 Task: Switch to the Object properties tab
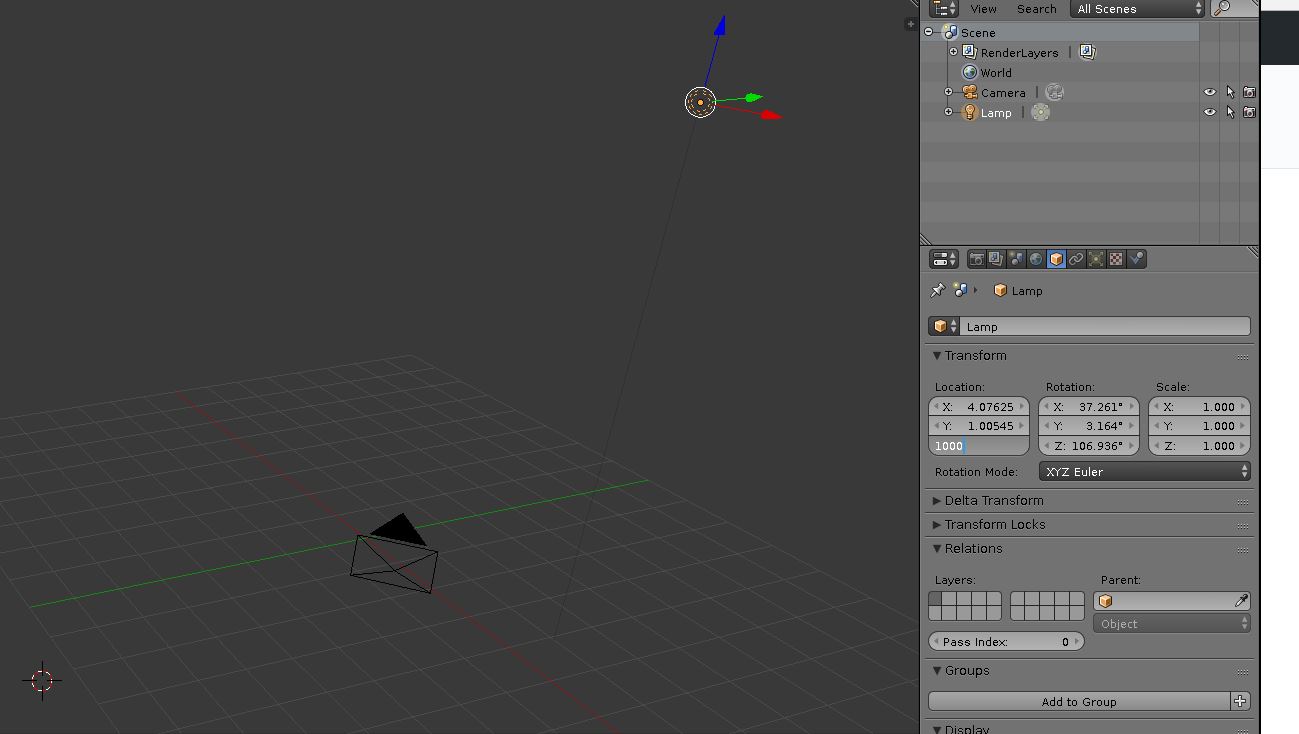pos(1056,259)
